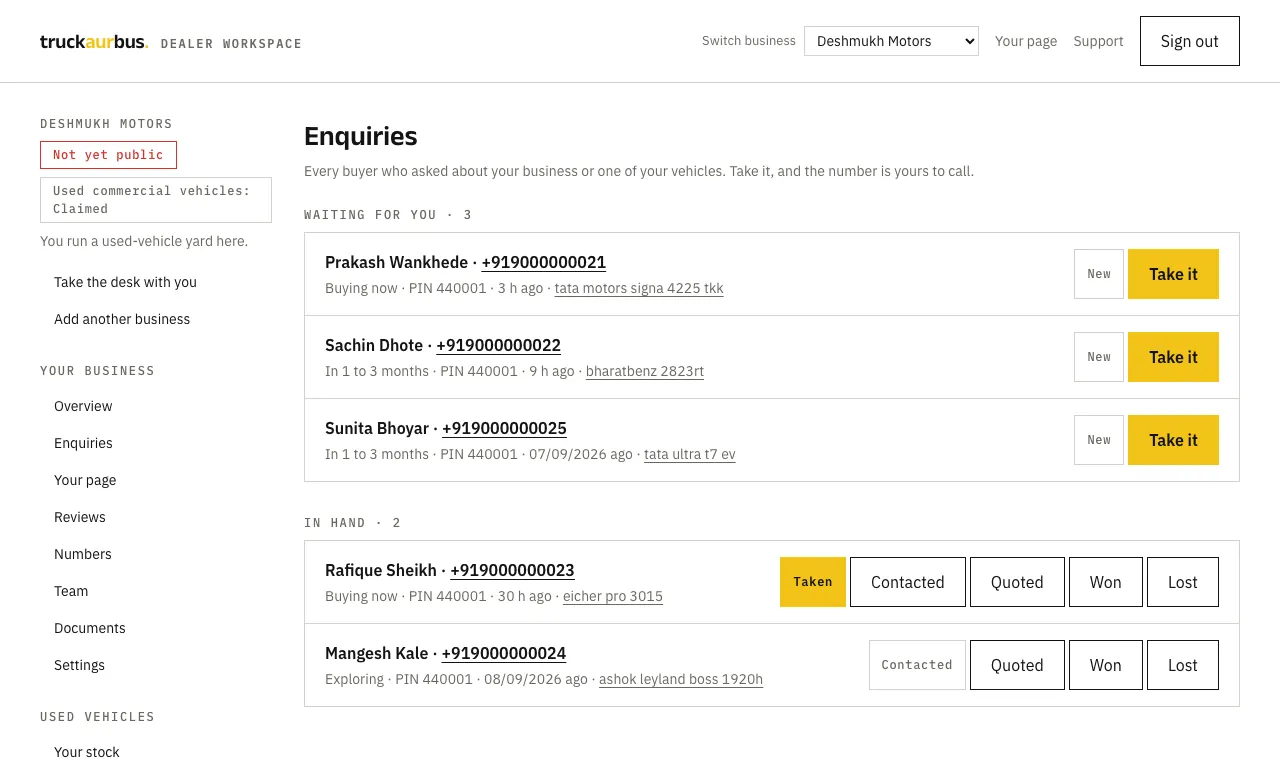This screenshot has height=760, width=1280.
Task: Open bharatbenz 2823rt vehicle link
Action: pos(645,371)
